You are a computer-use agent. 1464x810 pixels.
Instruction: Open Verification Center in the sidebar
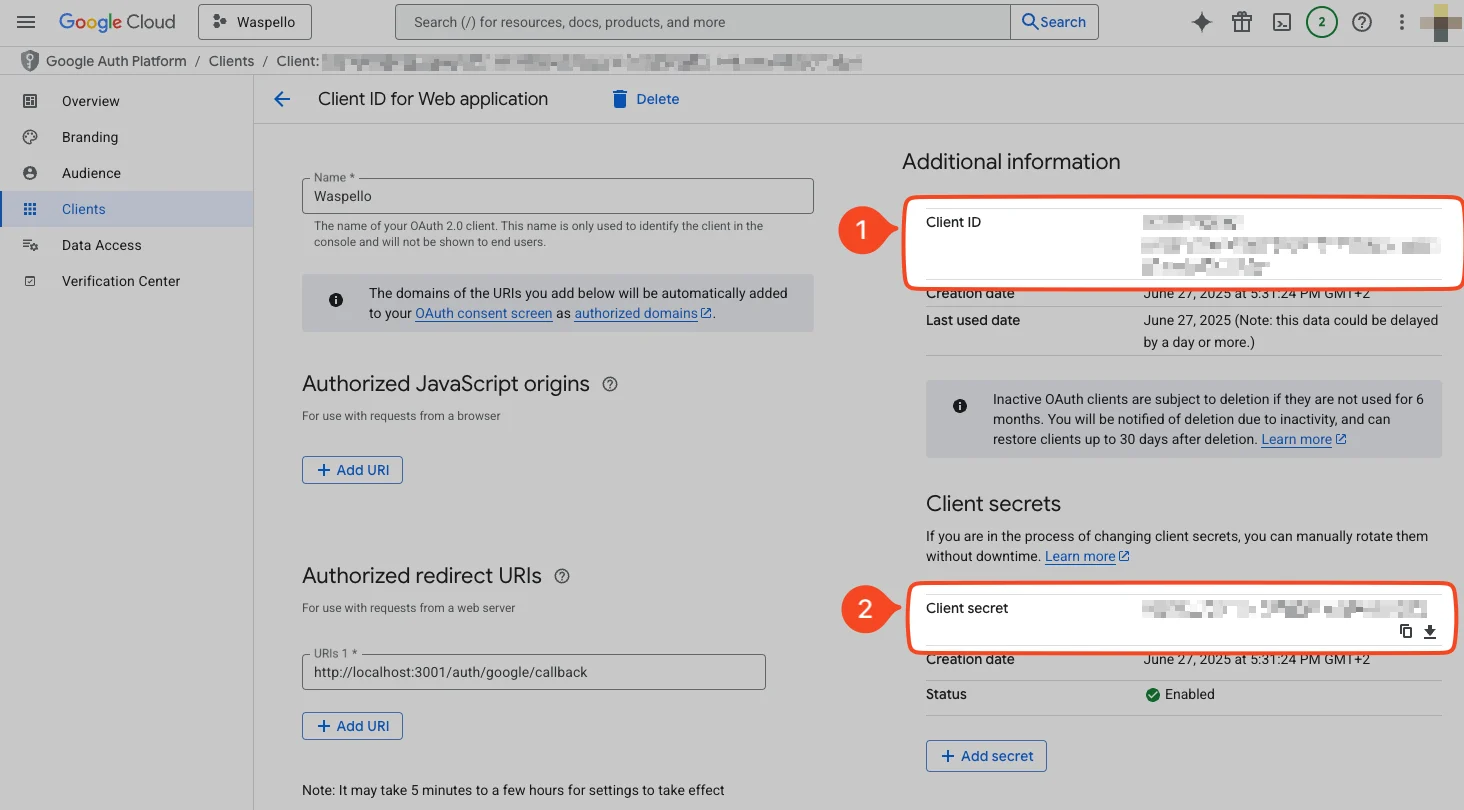[121, 281]
